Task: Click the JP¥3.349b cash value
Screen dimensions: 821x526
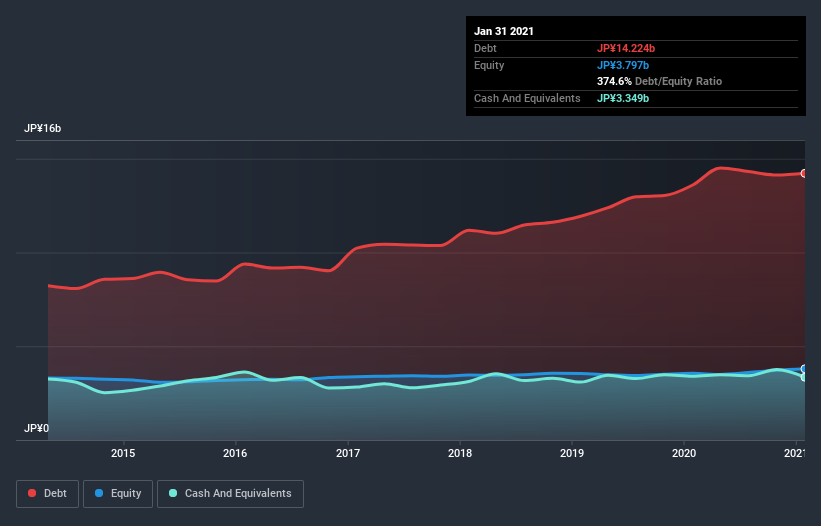Action: click(623, 98)
